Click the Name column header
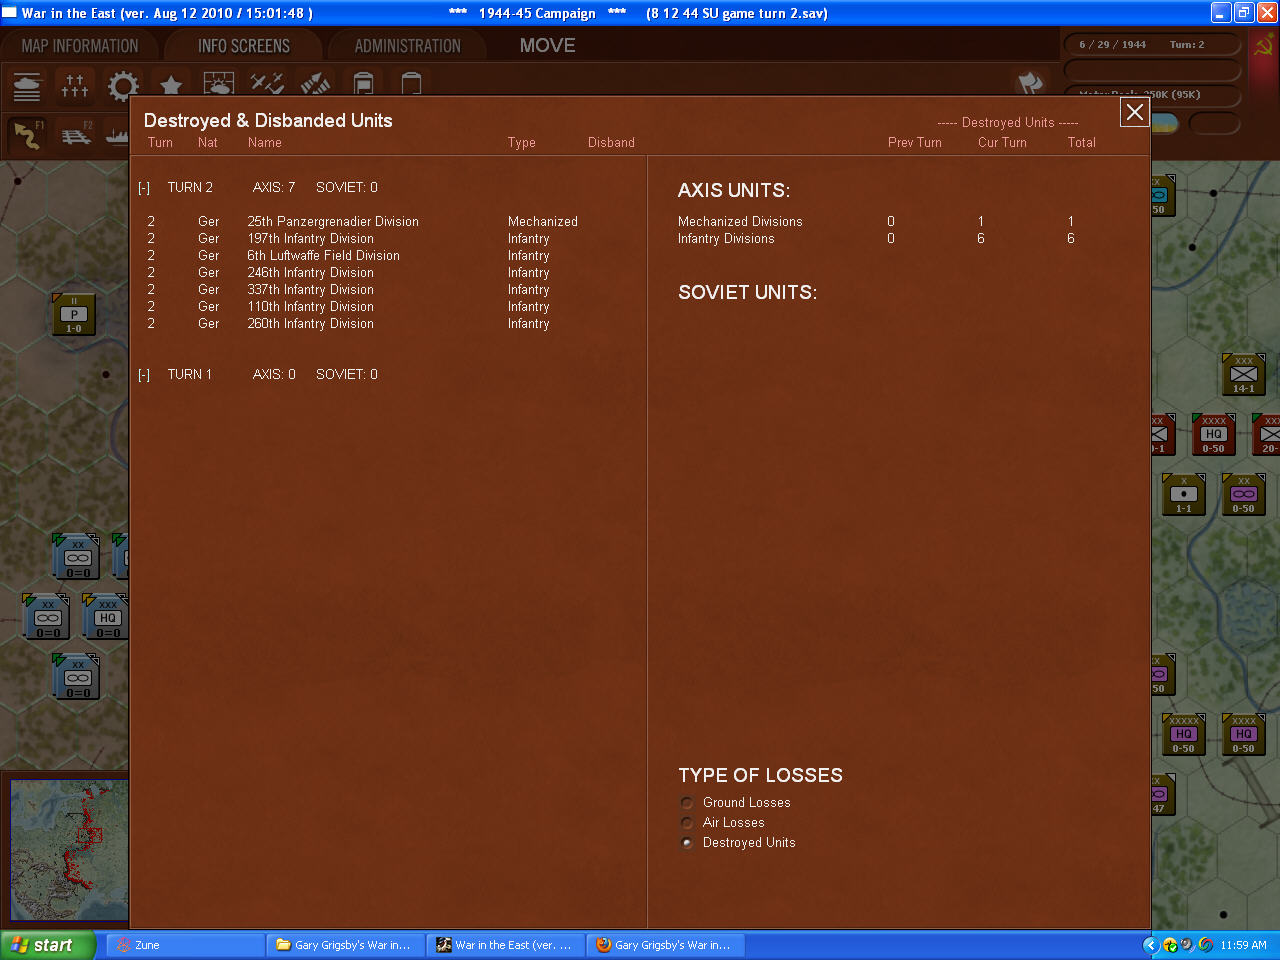 click(x=265, y=143)
